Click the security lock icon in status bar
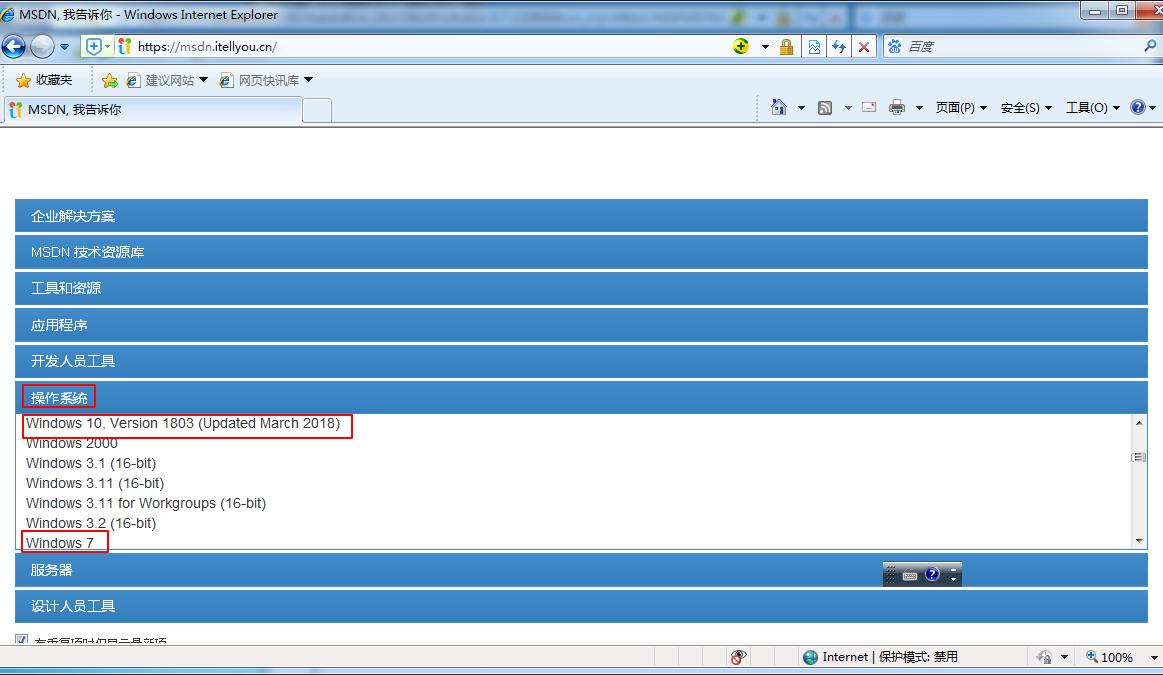The width and height of the screenshot is (1163, 675). click(1044, 657)
